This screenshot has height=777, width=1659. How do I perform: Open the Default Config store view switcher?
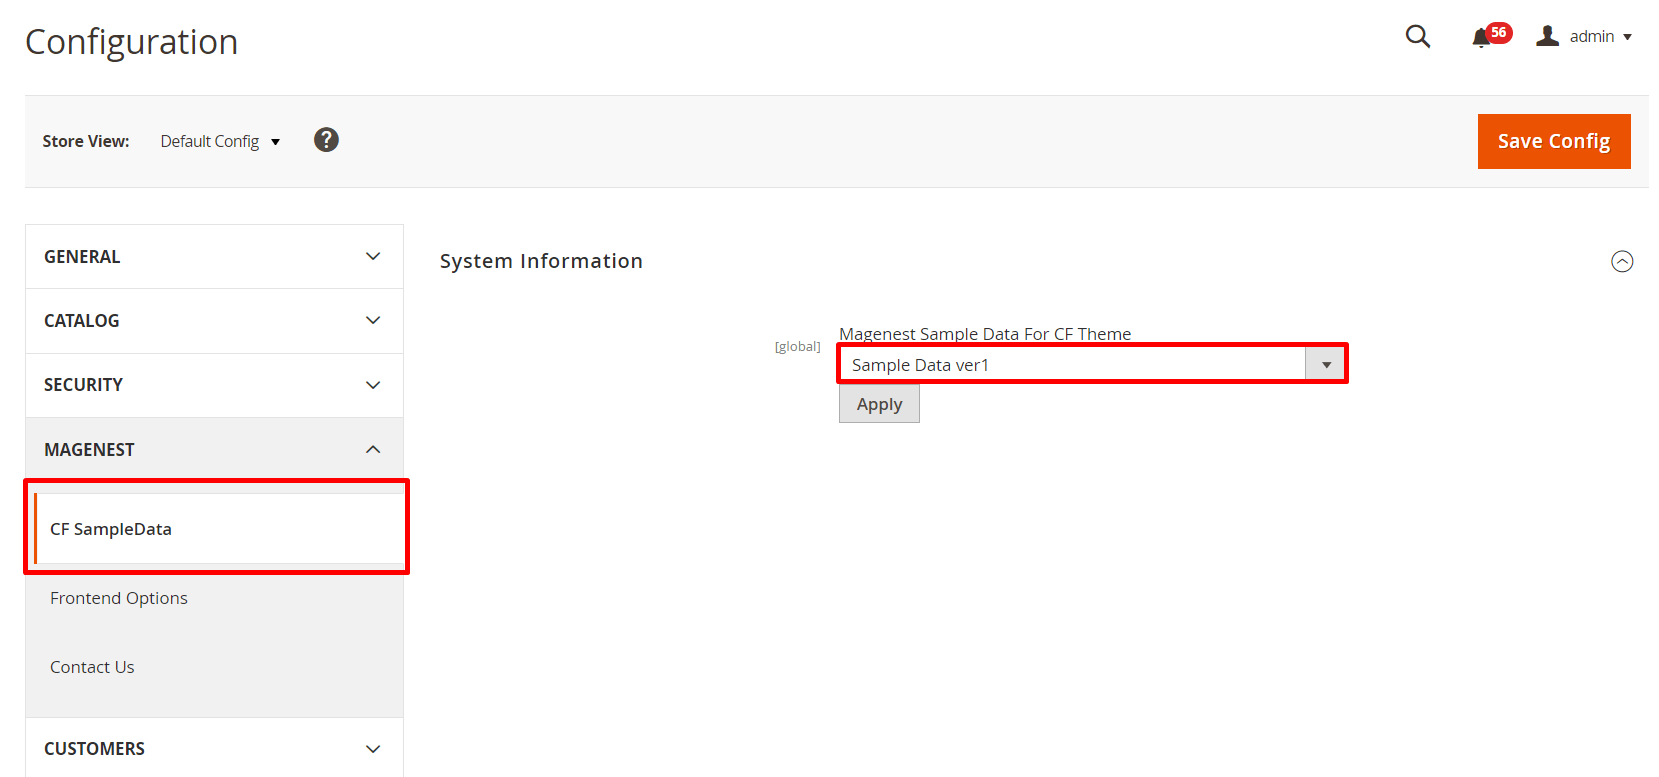point(220,141)
